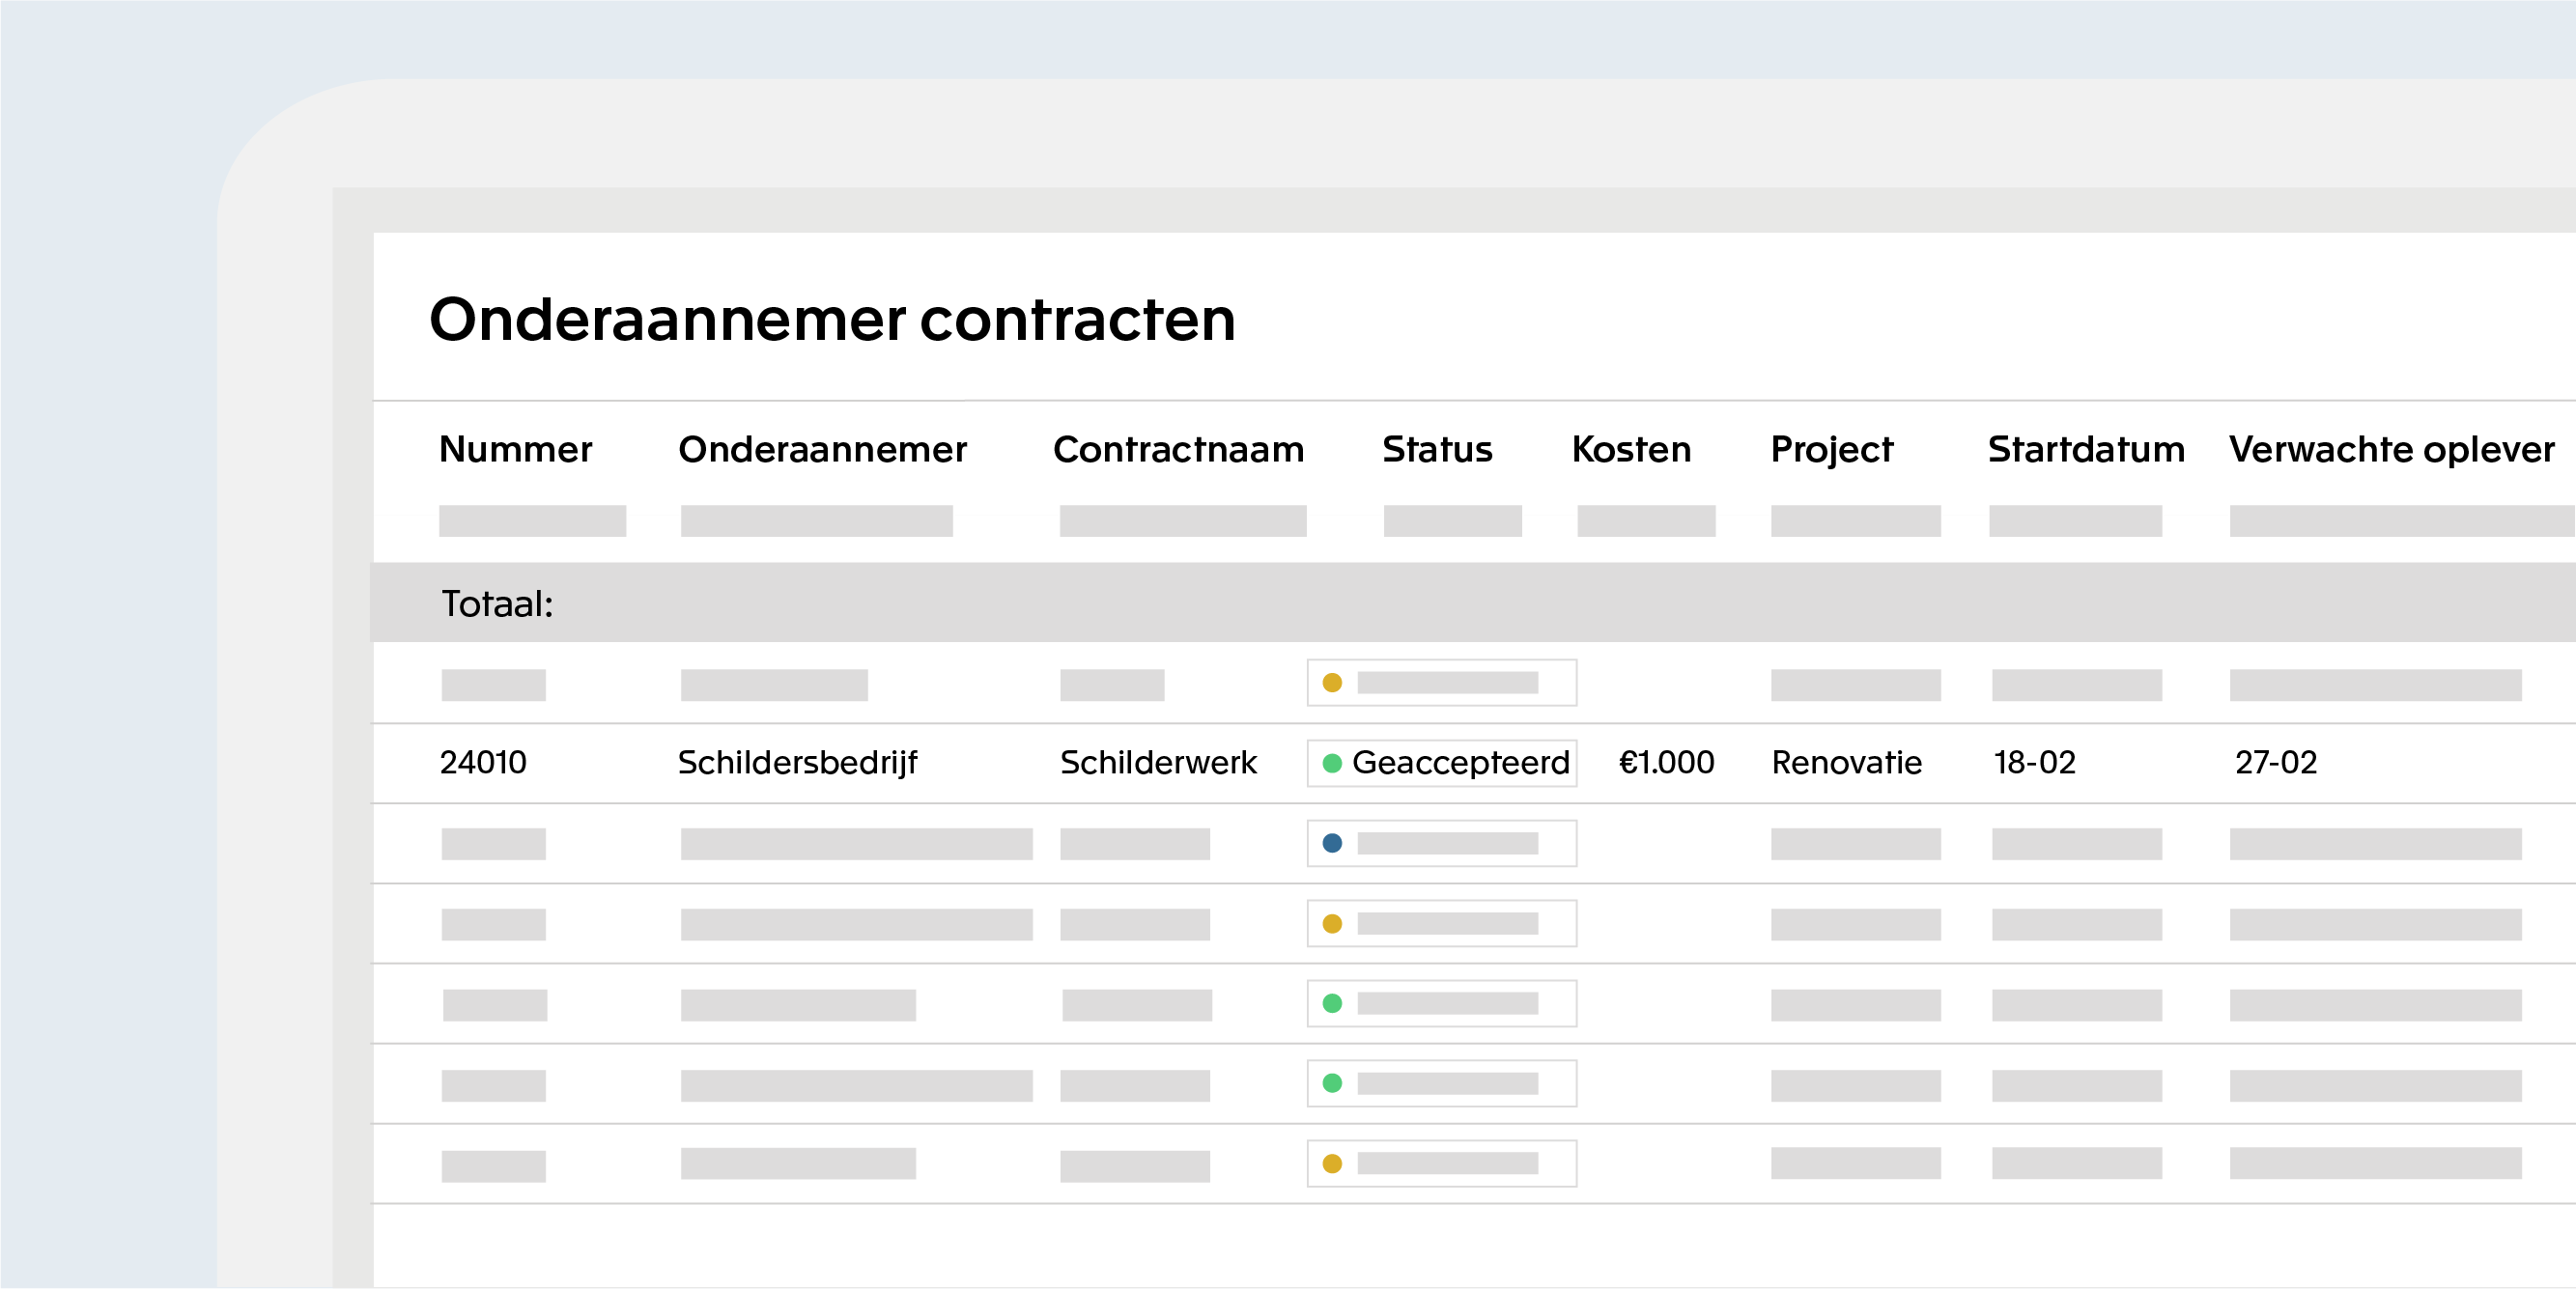Click the €1.000 cost cell
This screenshot has height=1289, width=2576.
coord(1666,763)
